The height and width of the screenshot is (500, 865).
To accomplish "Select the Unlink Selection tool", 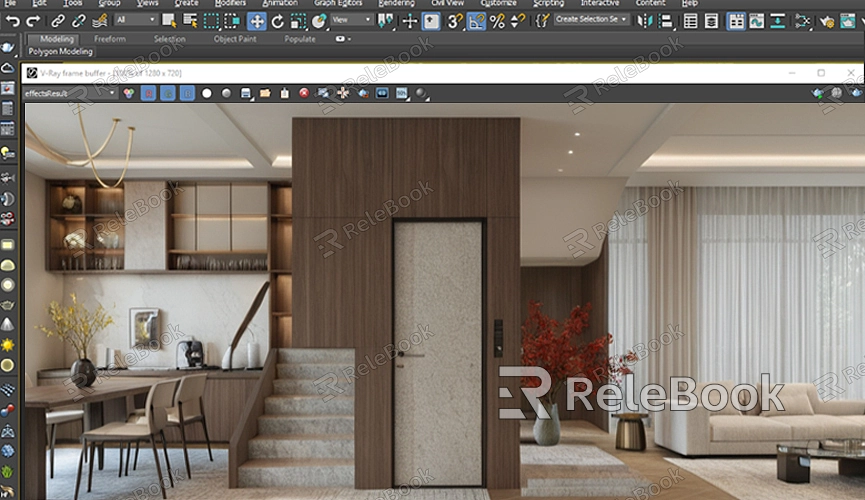I will [x=78, y=22].
